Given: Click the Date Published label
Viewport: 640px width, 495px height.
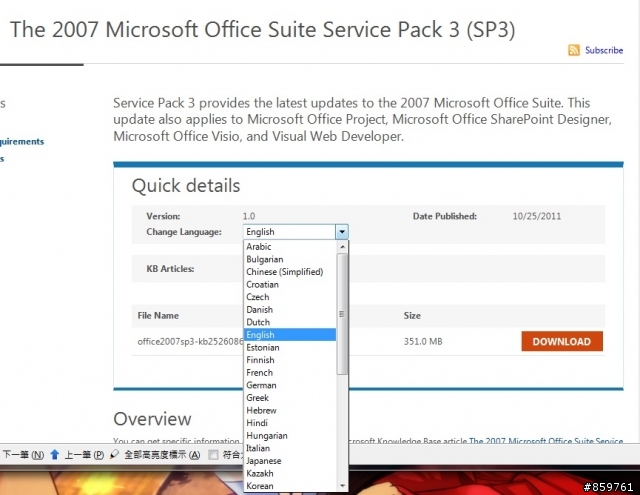Looking at the screenshot, I should 444,216.
